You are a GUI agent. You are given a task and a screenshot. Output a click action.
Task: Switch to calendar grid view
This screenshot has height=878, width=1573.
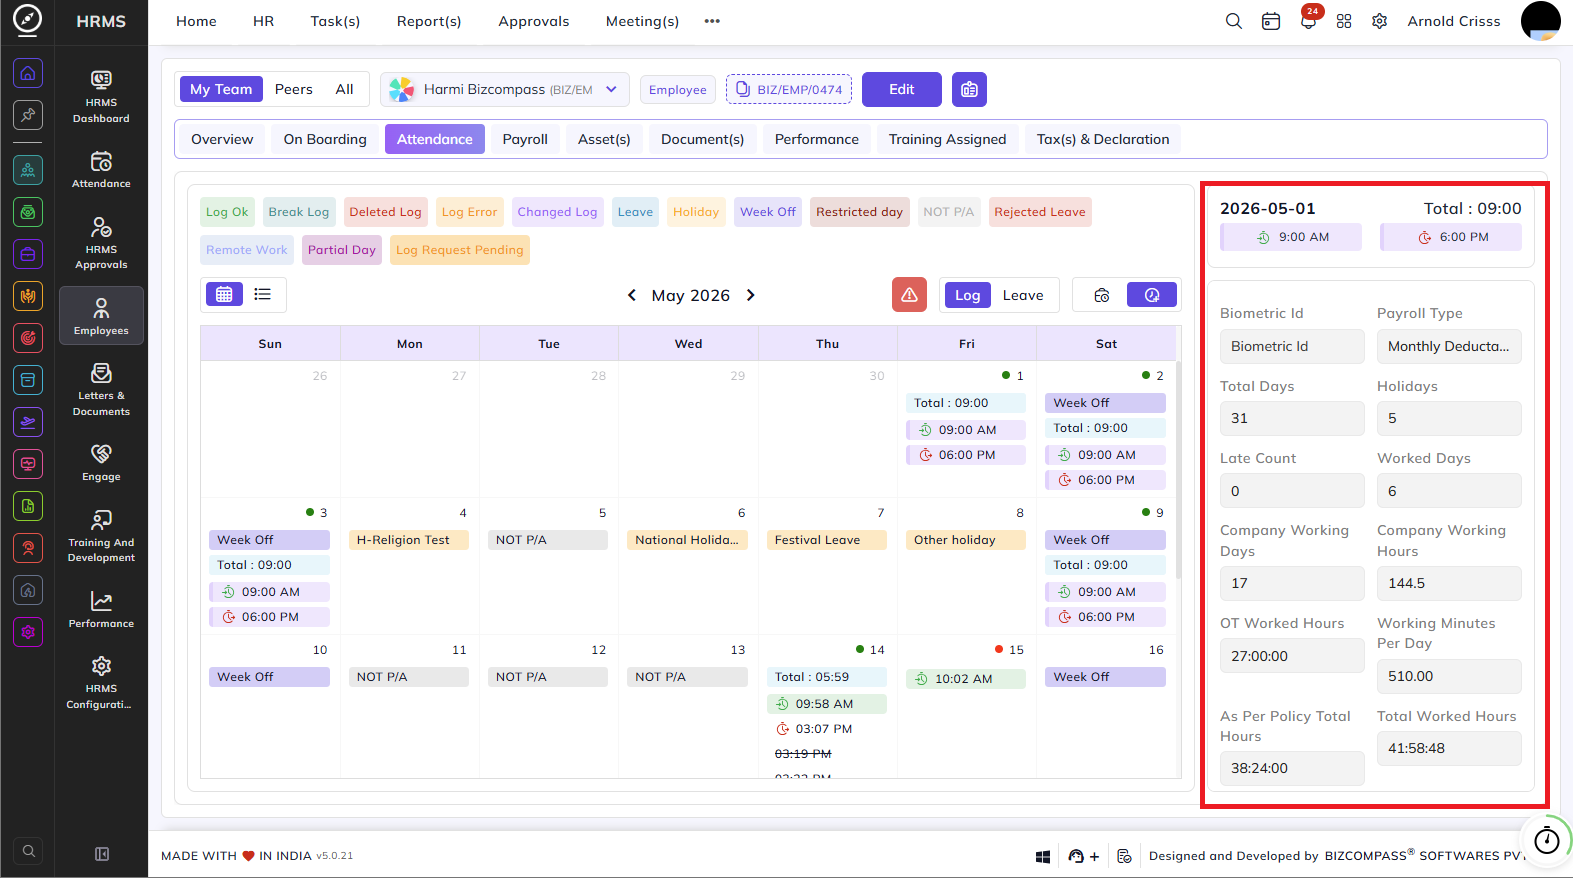click(224, 294)
